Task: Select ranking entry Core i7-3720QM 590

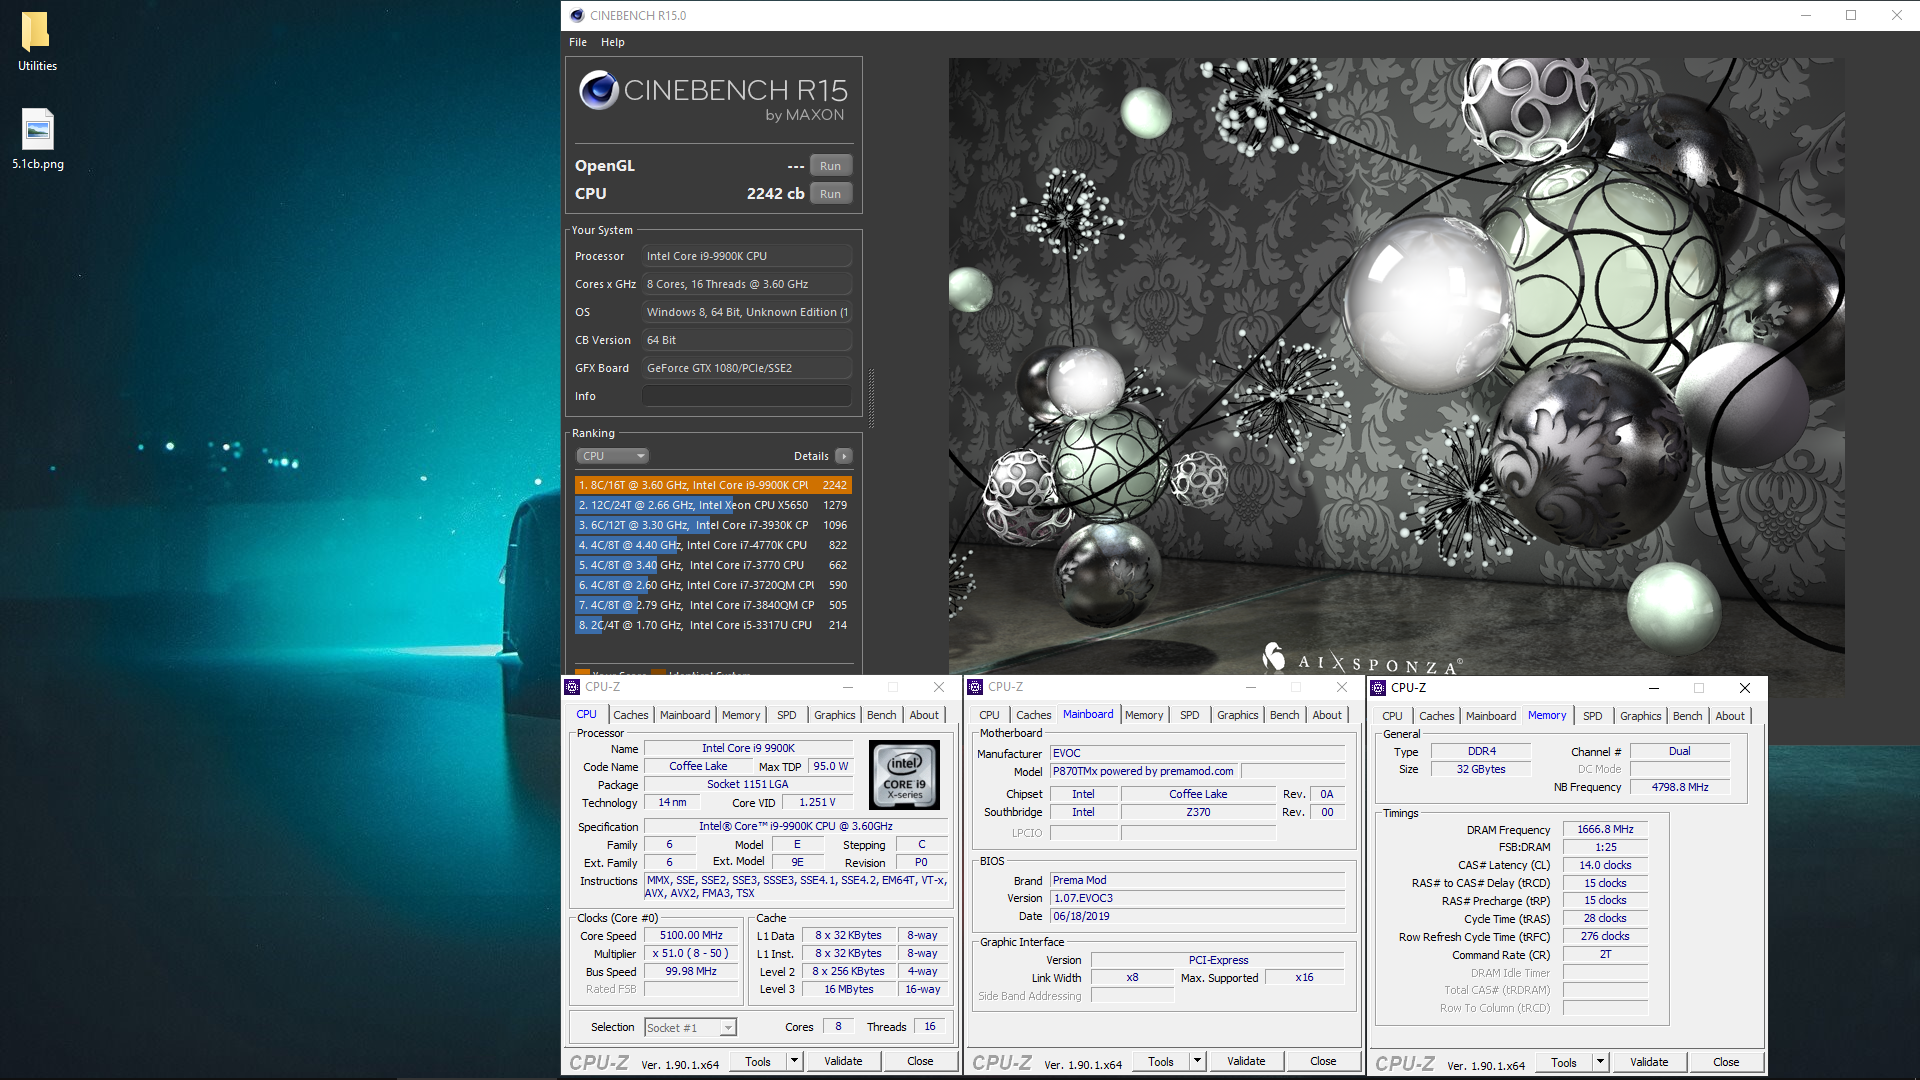Action: tap(713, 585)
